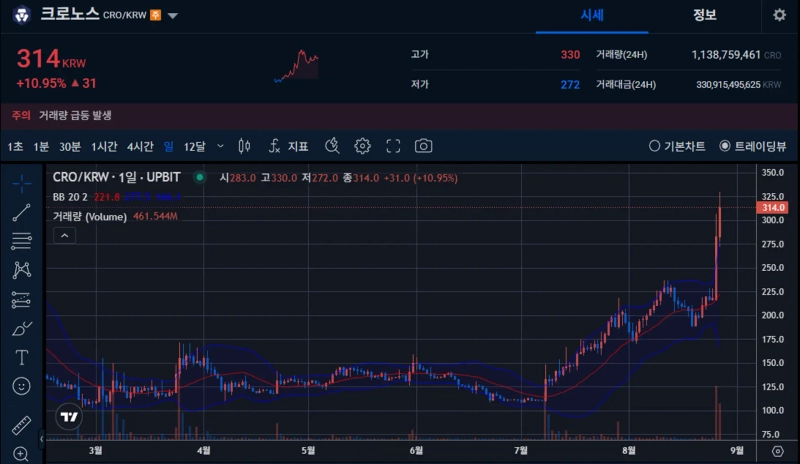The height and width of the screenshot is (464, 800).
Task: Expand the time interval dropdown chevron
Action: (x=220, y=146)
